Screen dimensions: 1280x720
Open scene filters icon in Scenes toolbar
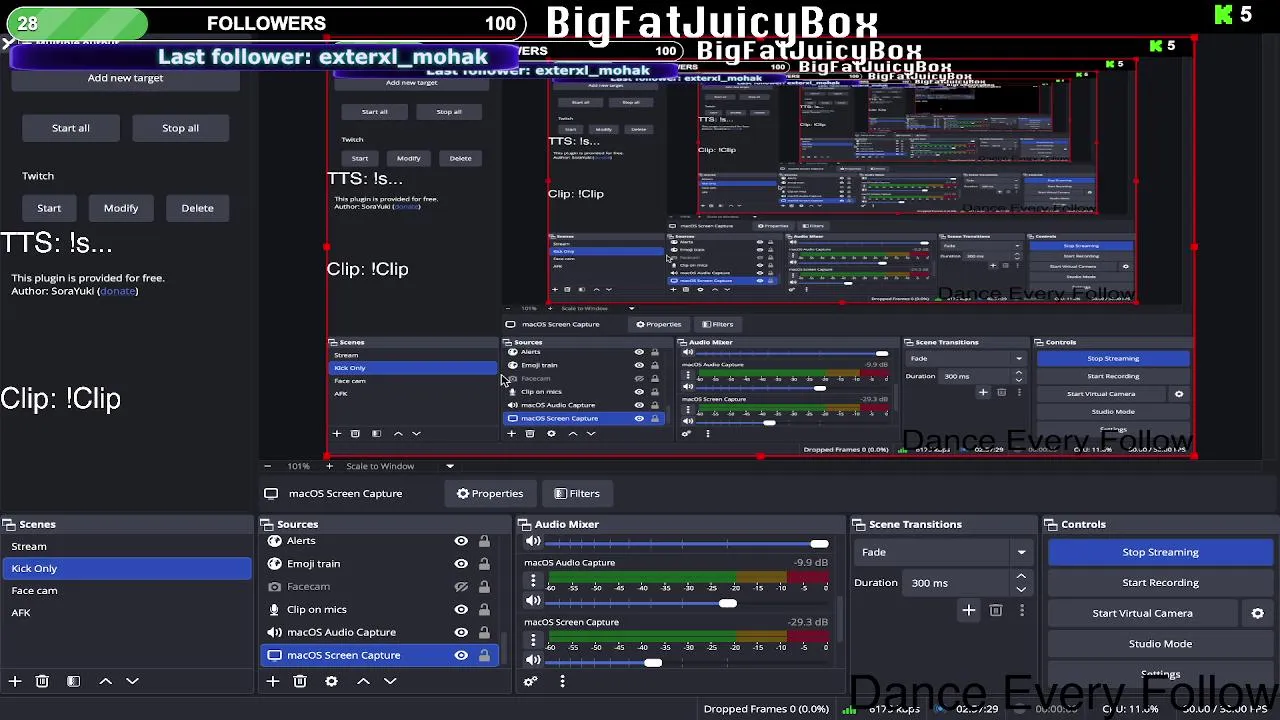(x=73, y=681)
